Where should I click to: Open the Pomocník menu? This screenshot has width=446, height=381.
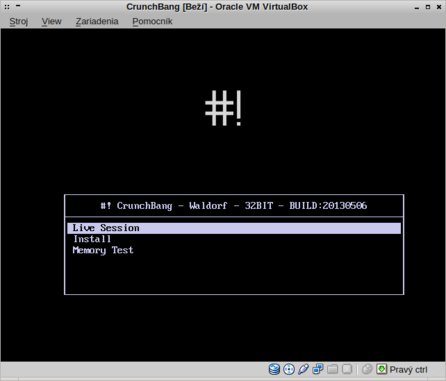152,21
